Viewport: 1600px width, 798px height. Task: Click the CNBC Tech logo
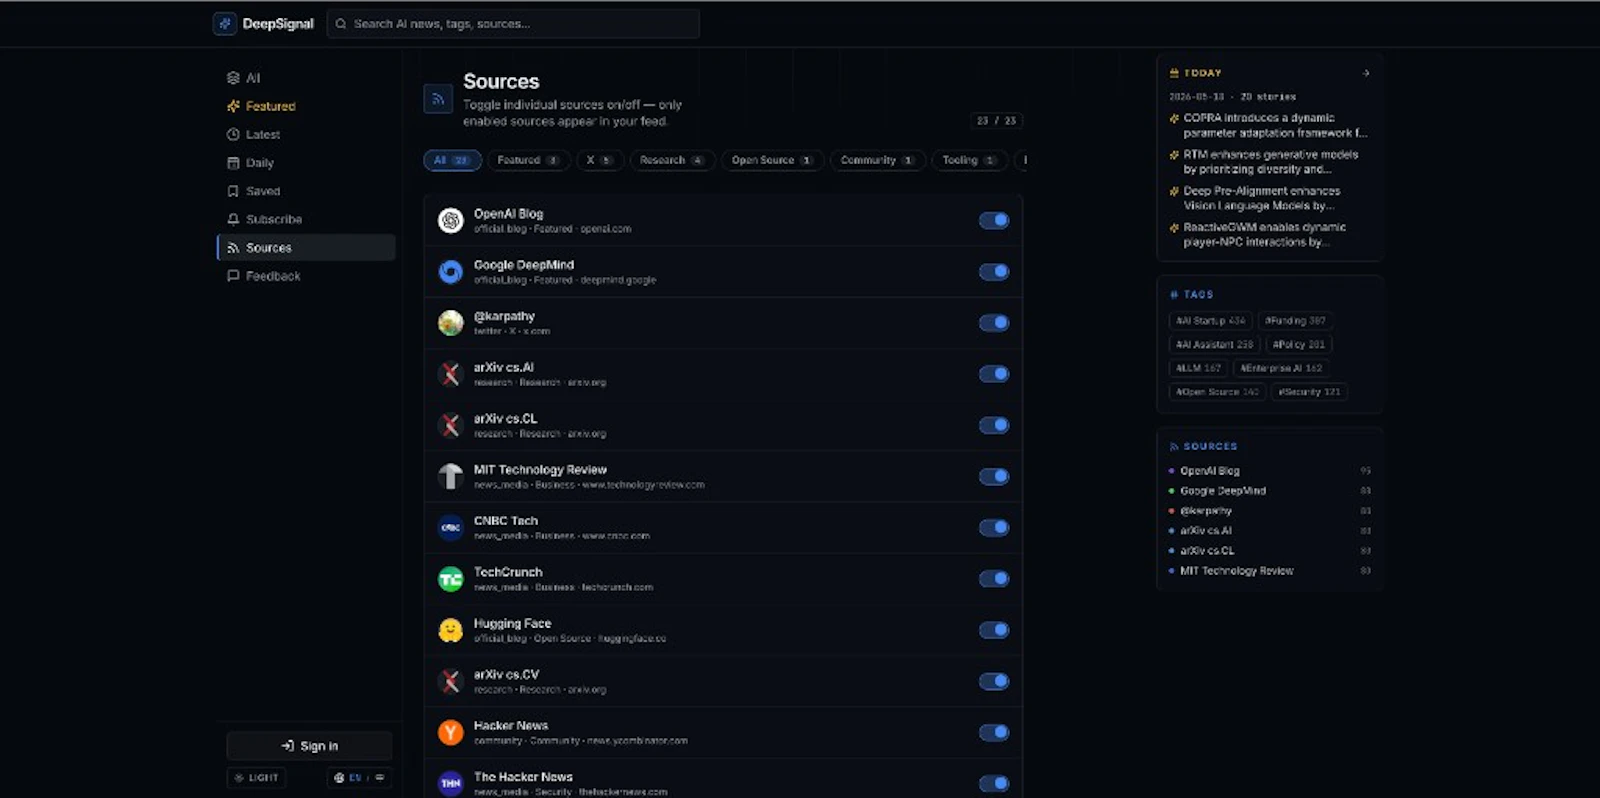pos(451,528)
